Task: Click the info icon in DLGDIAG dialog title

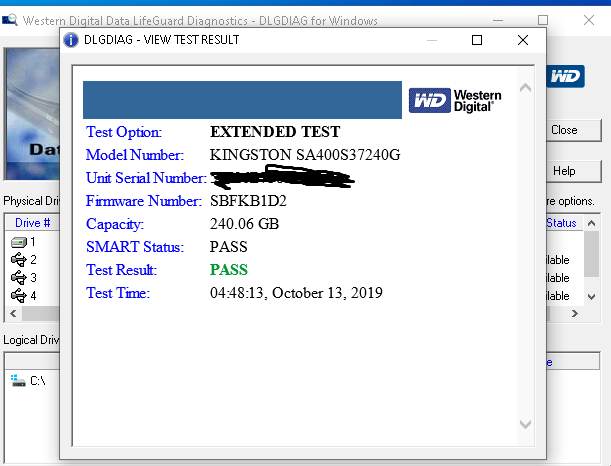Action: [71, 40]
